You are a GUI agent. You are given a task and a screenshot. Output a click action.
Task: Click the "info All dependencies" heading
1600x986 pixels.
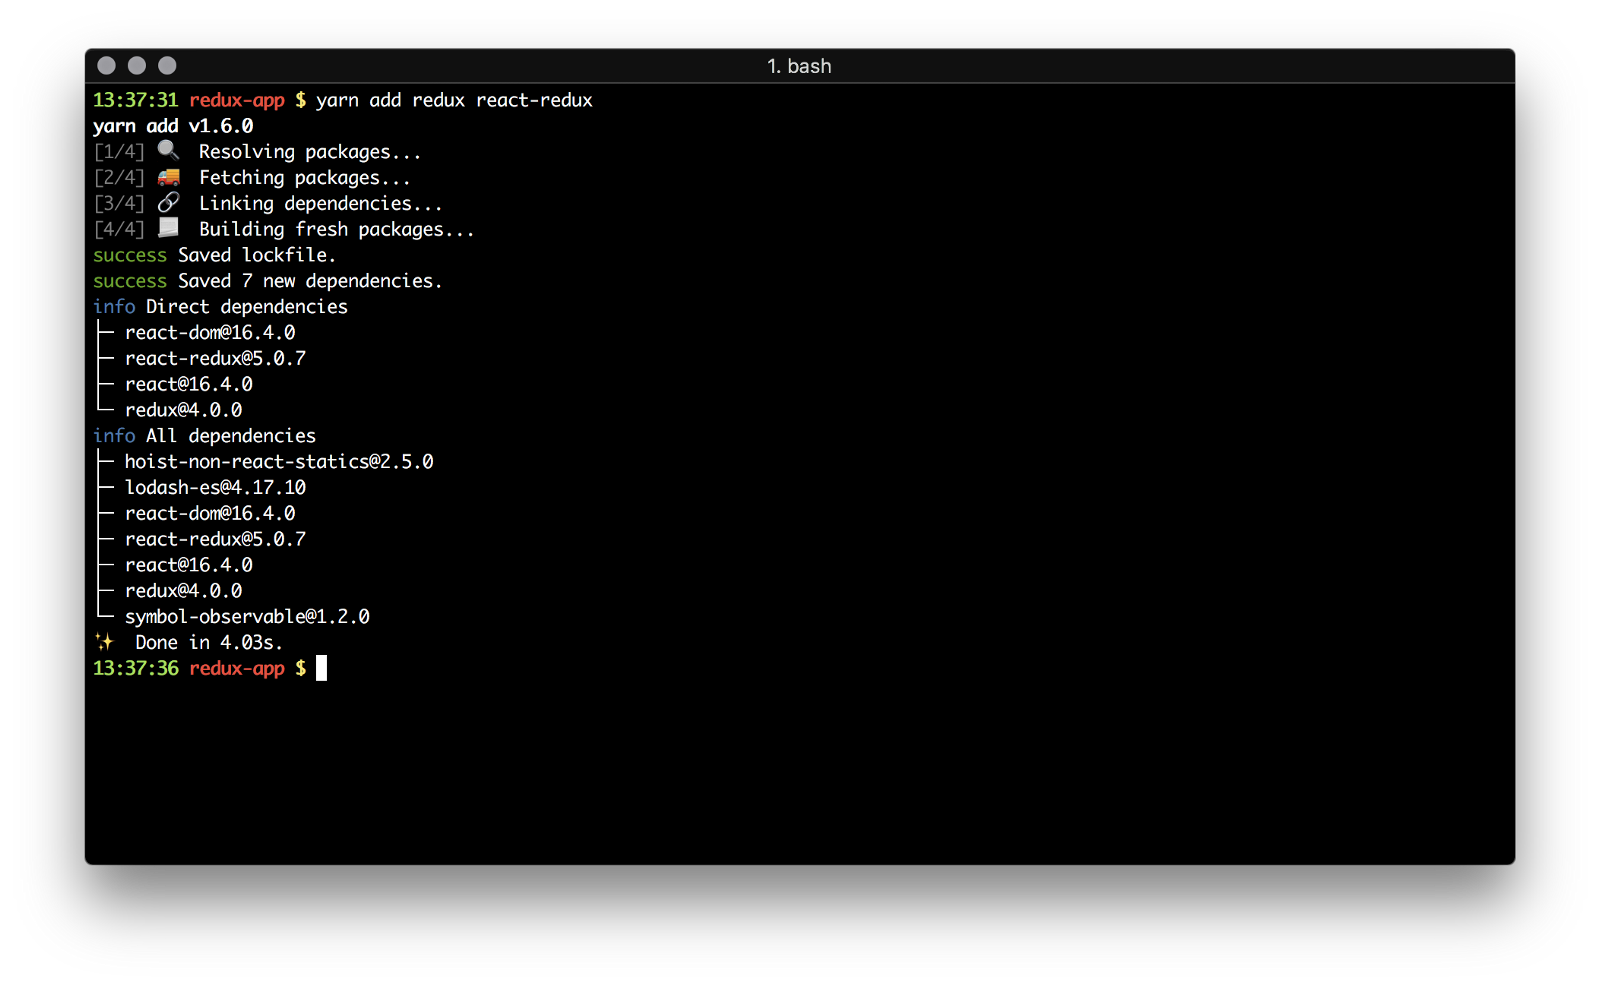204,435
